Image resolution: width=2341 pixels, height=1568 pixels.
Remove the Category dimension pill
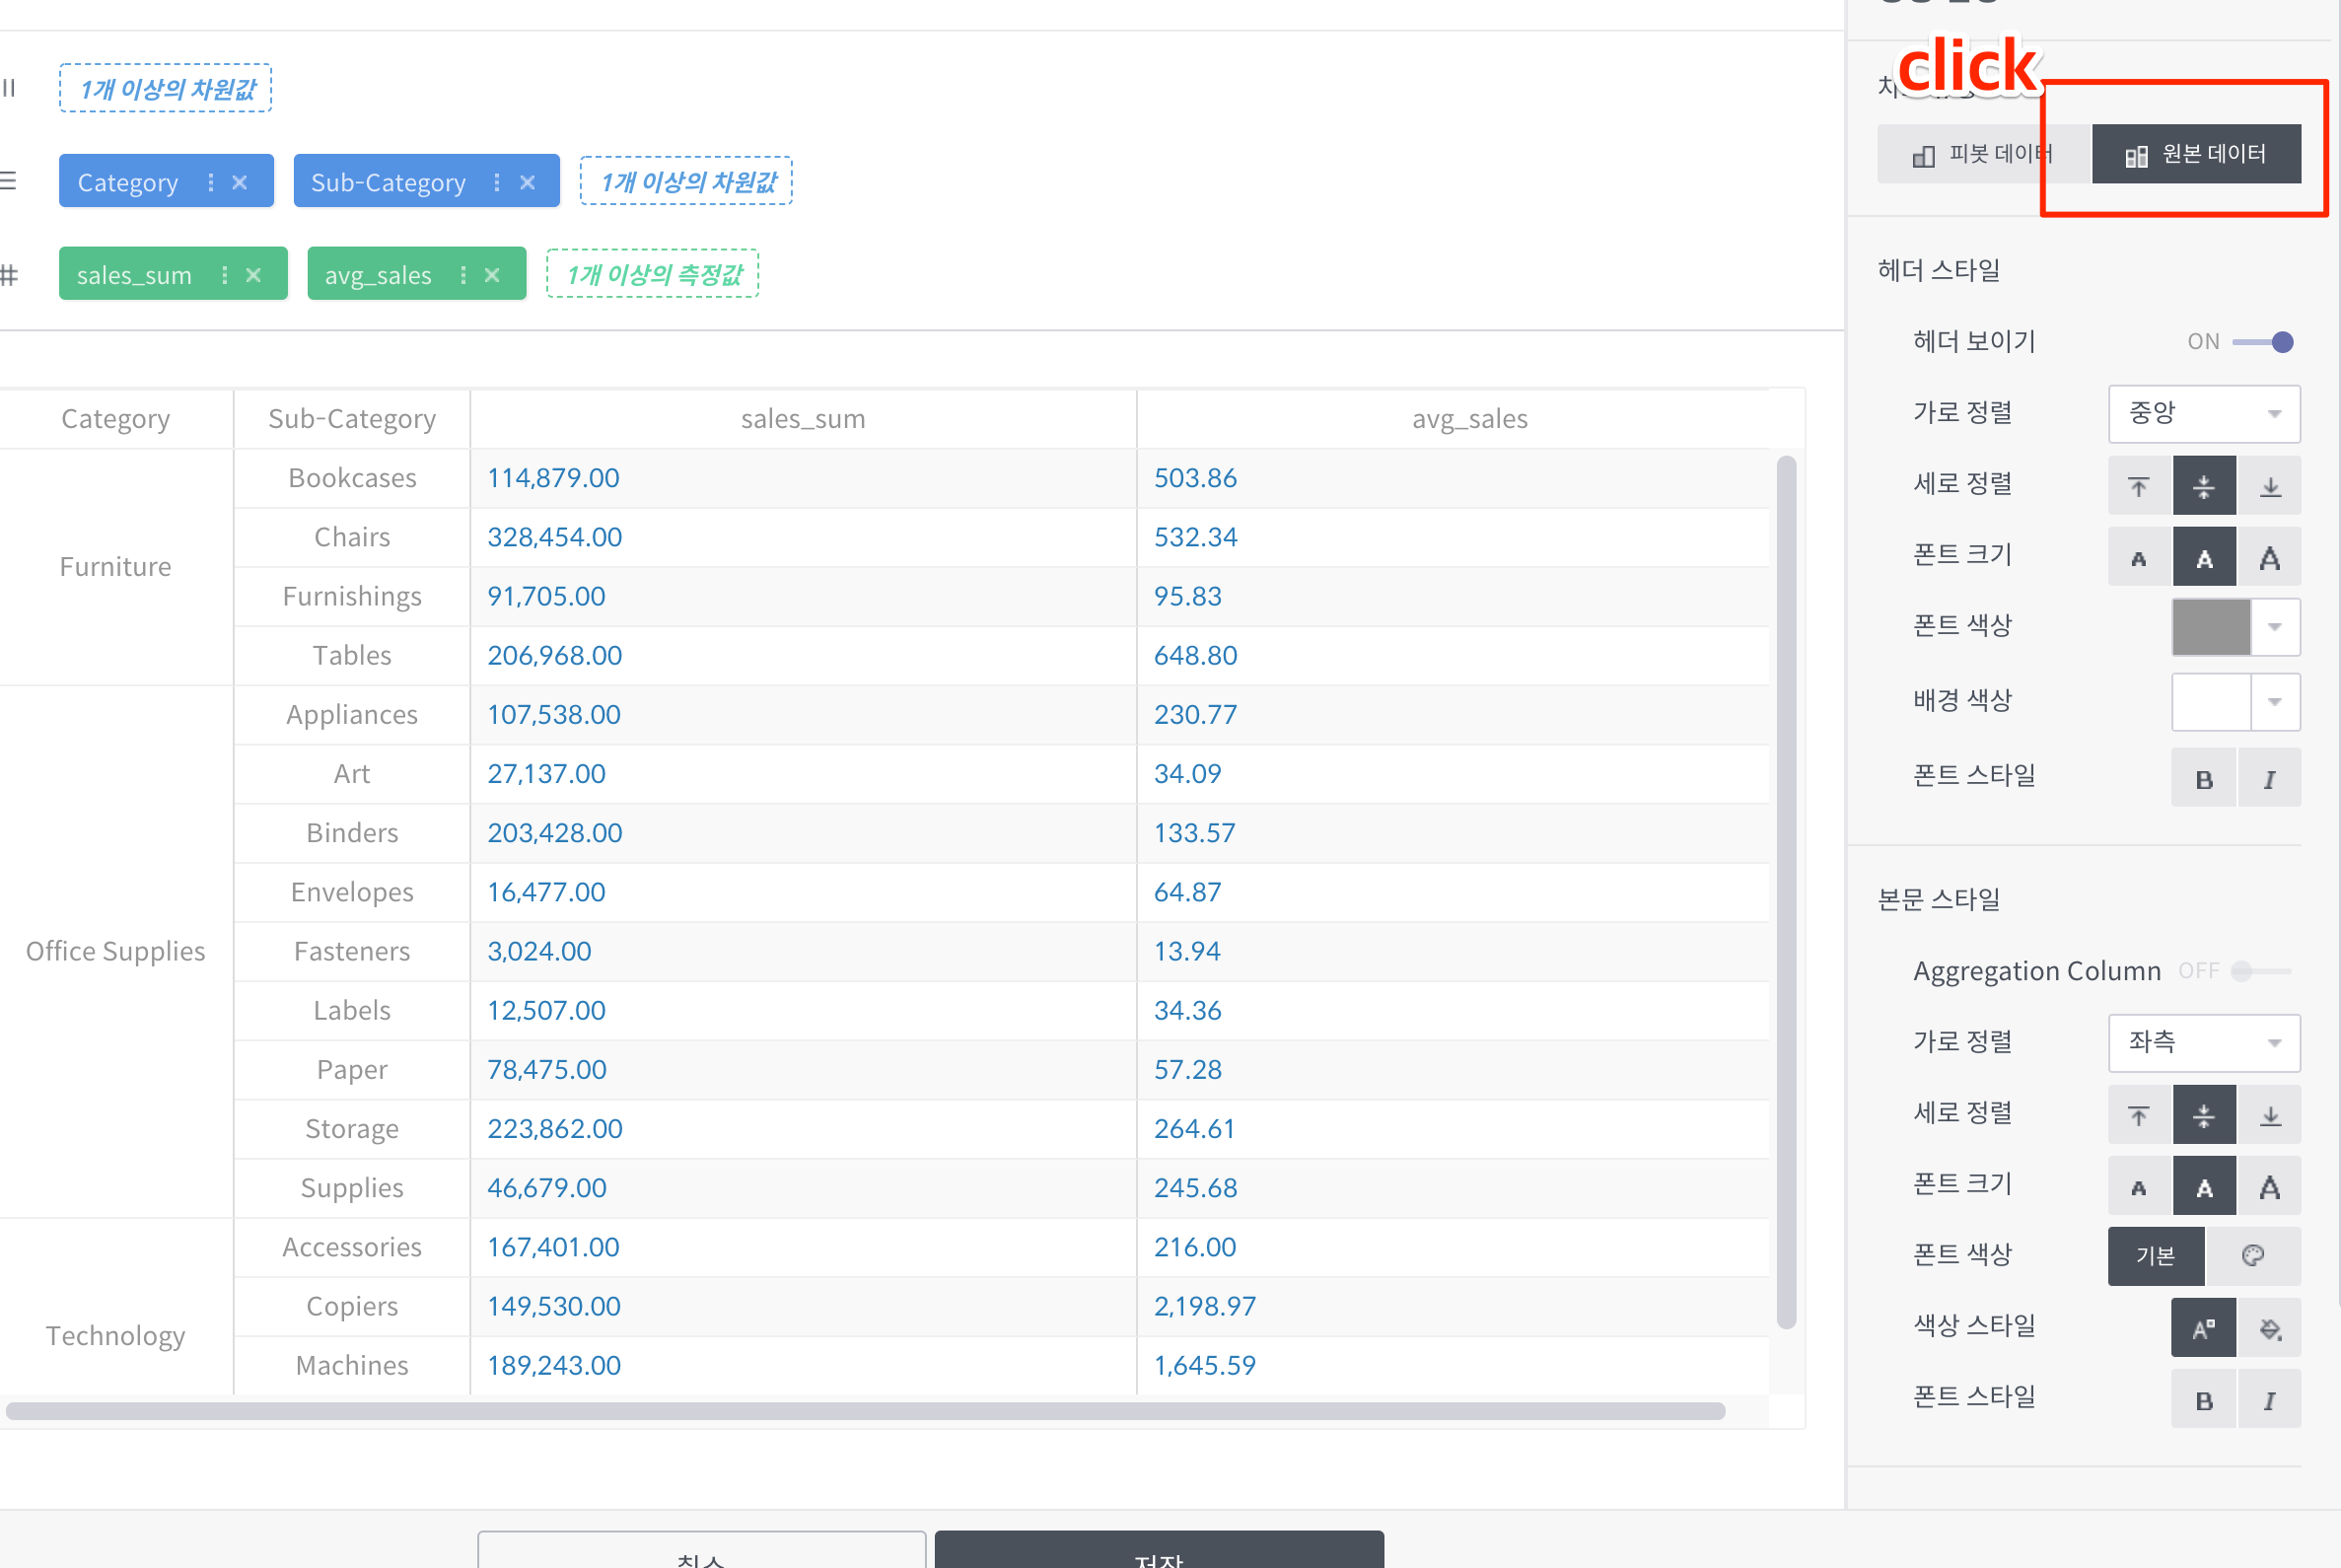pyautogui.click(x=240, y=182)
